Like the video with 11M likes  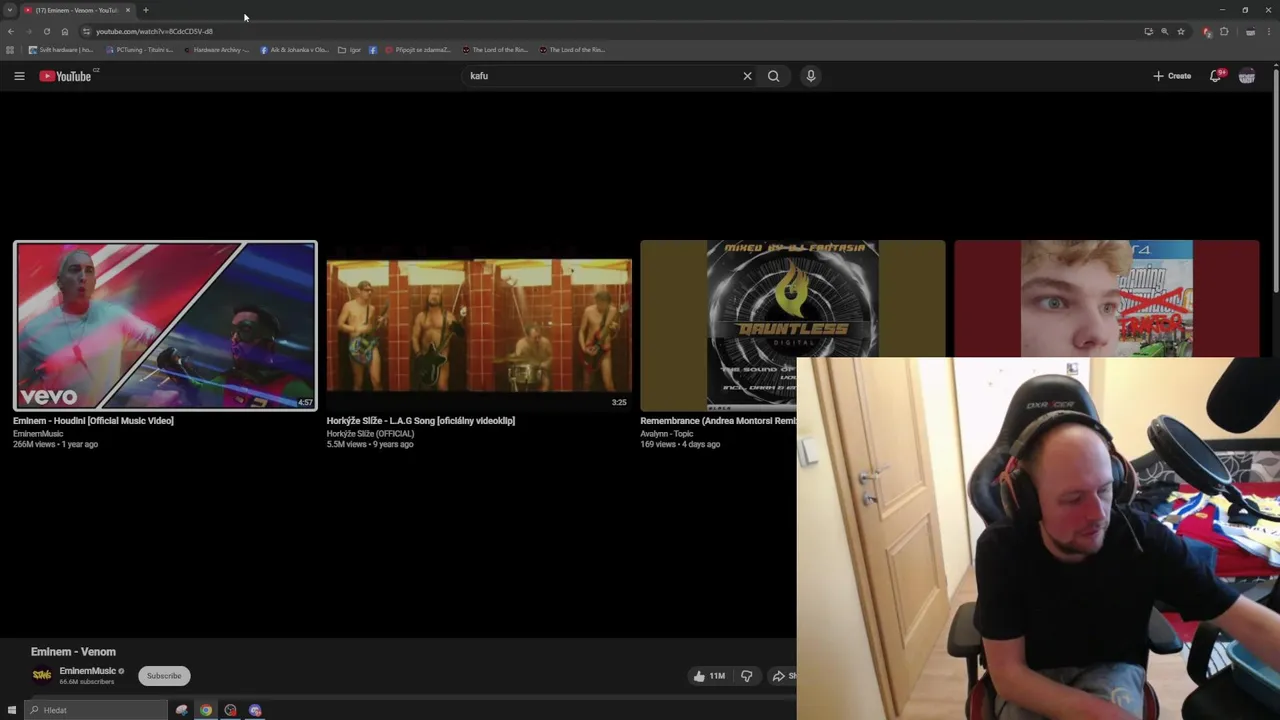709,676
